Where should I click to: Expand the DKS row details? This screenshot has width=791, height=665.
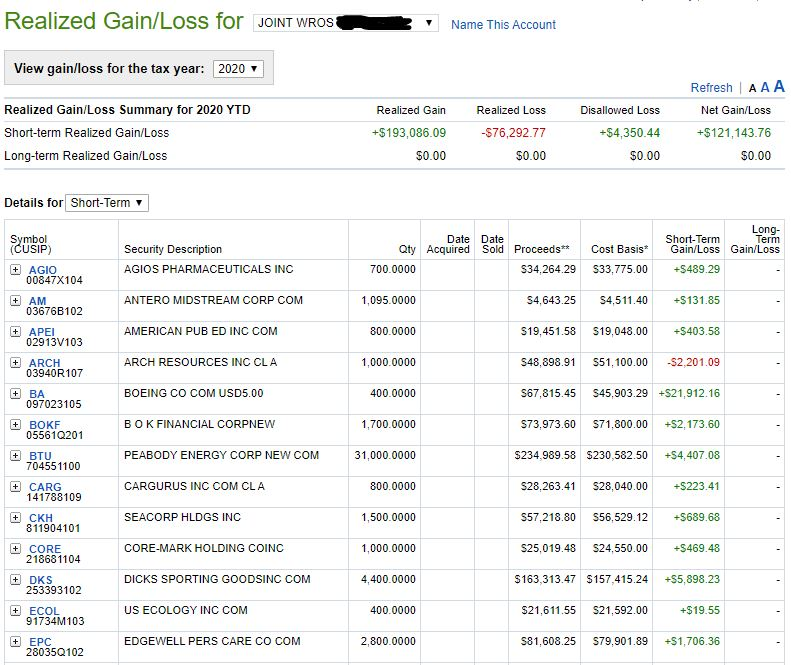point(15,580)
